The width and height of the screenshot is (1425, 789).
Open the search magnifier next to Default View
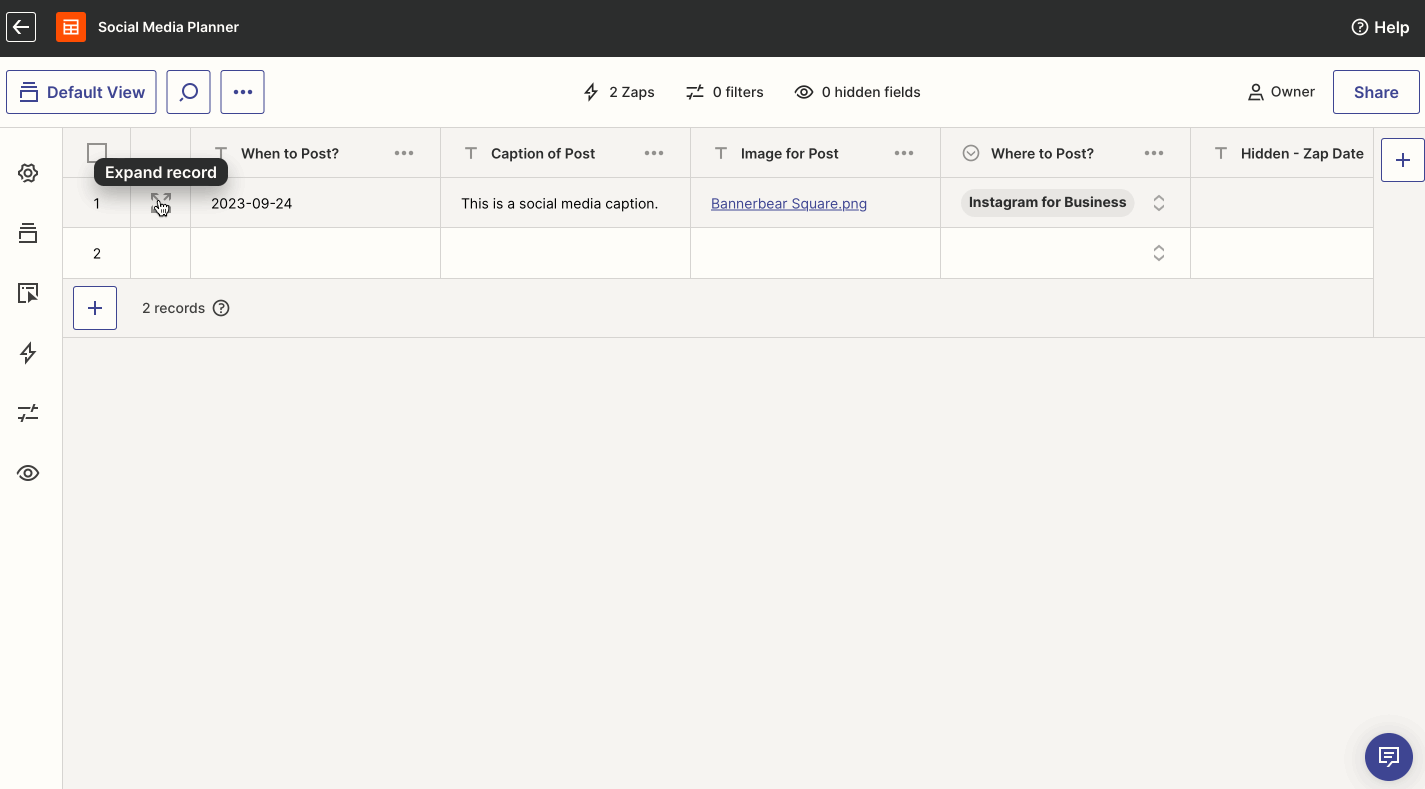point(188,91)
